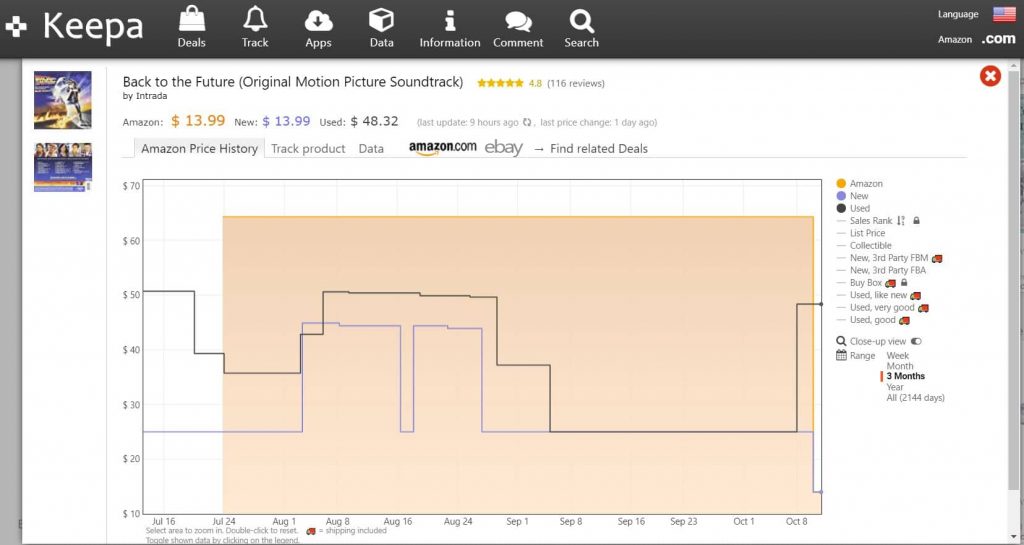The height and width of the screenshot is (545, 1024).
Task: Click the Used price $ 48.32
Action: [374, 121]
